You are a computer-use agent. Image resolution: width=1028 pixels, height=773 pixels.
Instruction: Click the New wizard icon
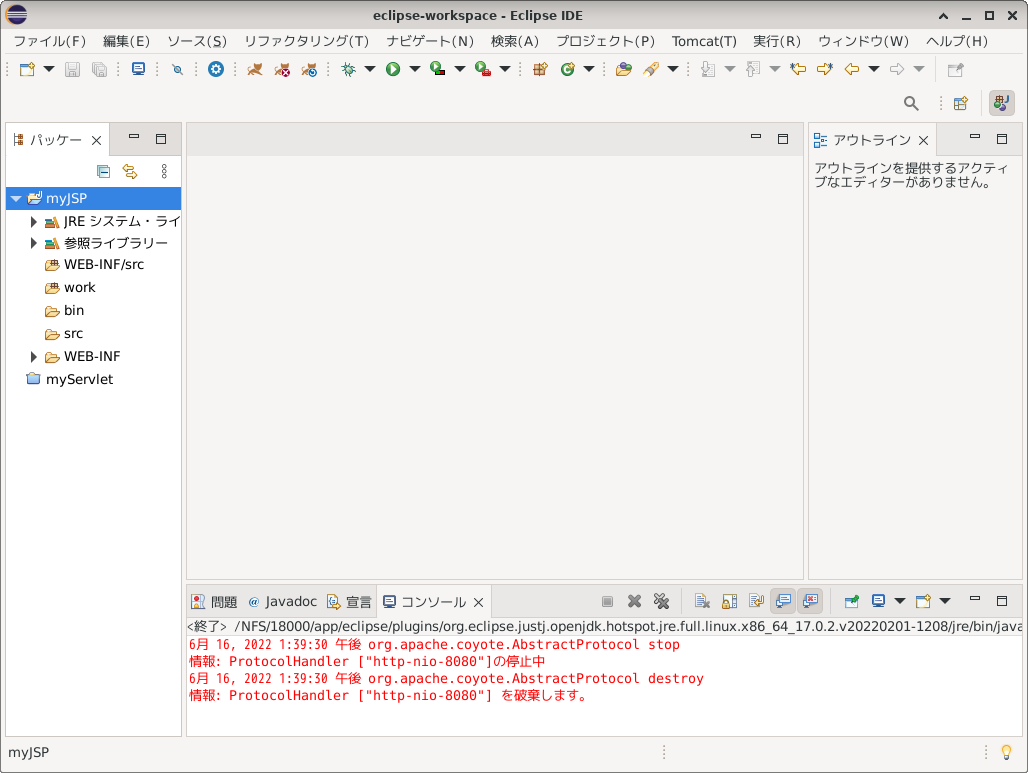pyautogui.click(x=27, y=69)
